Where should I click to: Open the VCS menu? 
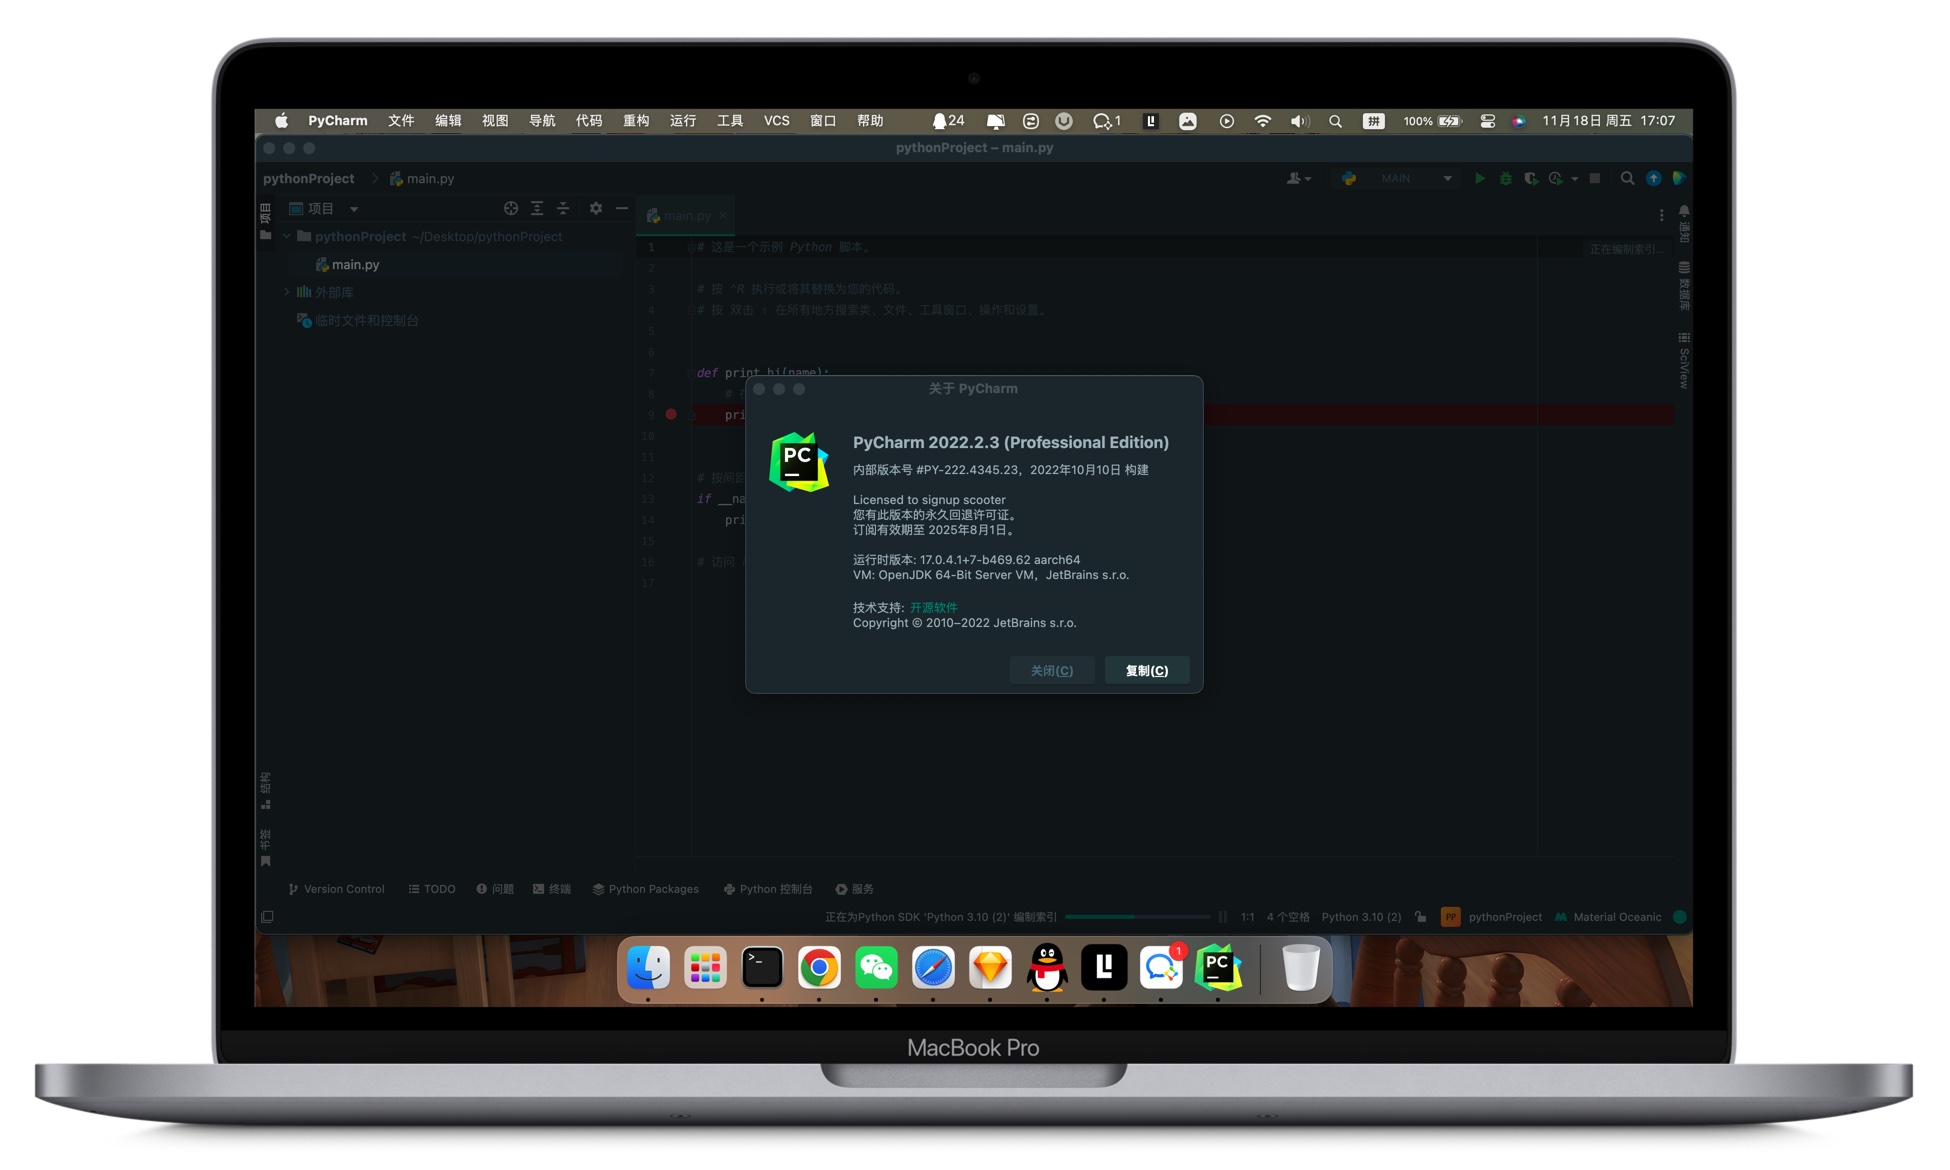[777, 121]
